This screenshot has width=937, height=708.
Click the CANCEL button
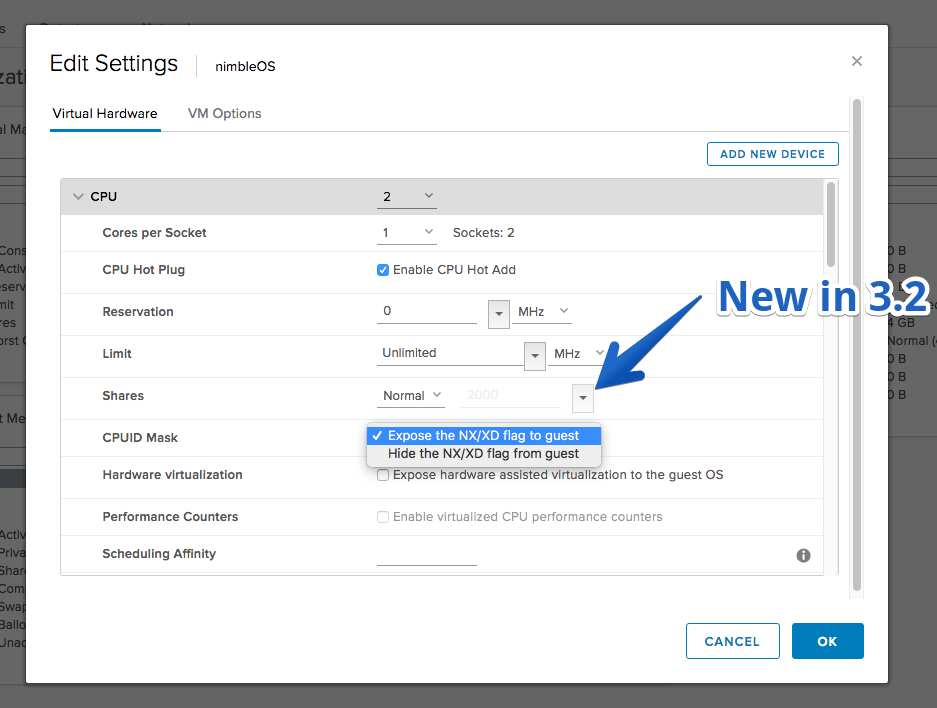[733, 641]
